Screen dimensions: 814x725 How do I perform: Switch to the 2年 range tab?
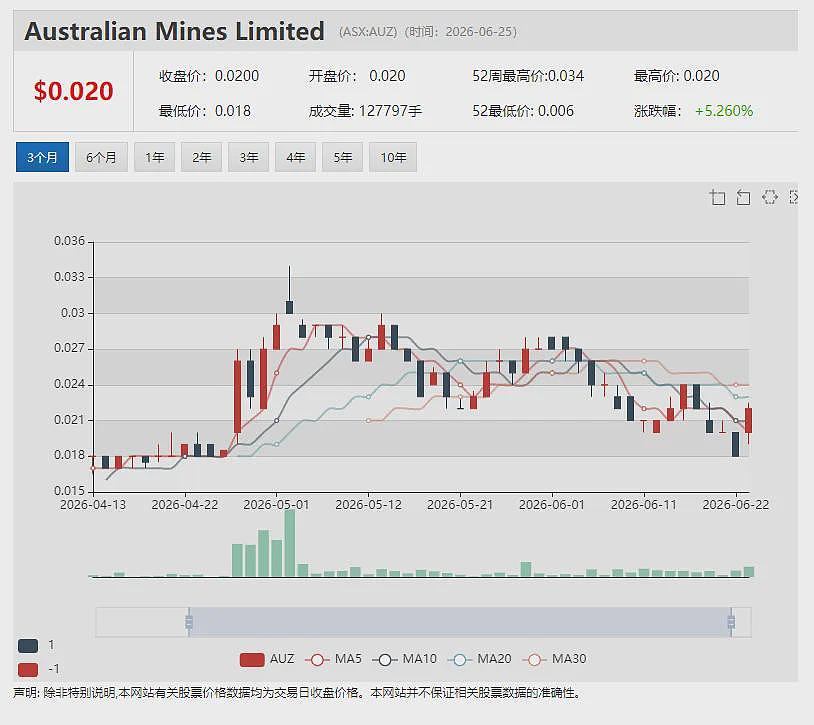[x=201, y=157]
